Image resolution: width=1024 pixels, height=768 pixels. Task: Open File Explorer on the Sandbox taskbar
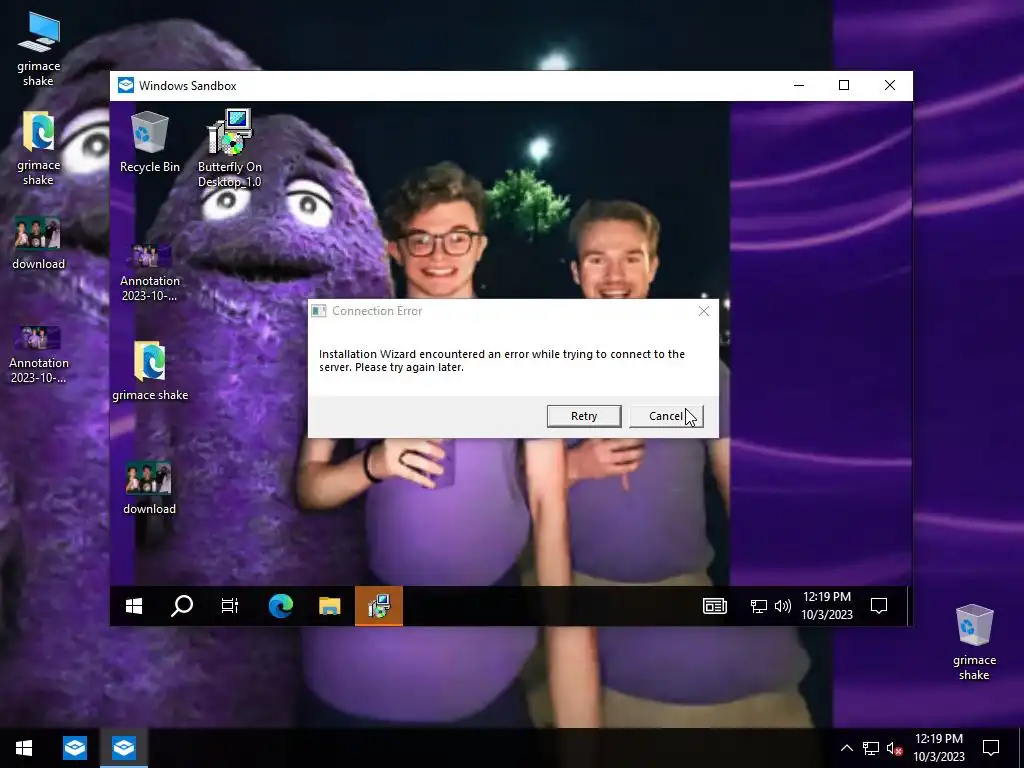tap(330, 606)
